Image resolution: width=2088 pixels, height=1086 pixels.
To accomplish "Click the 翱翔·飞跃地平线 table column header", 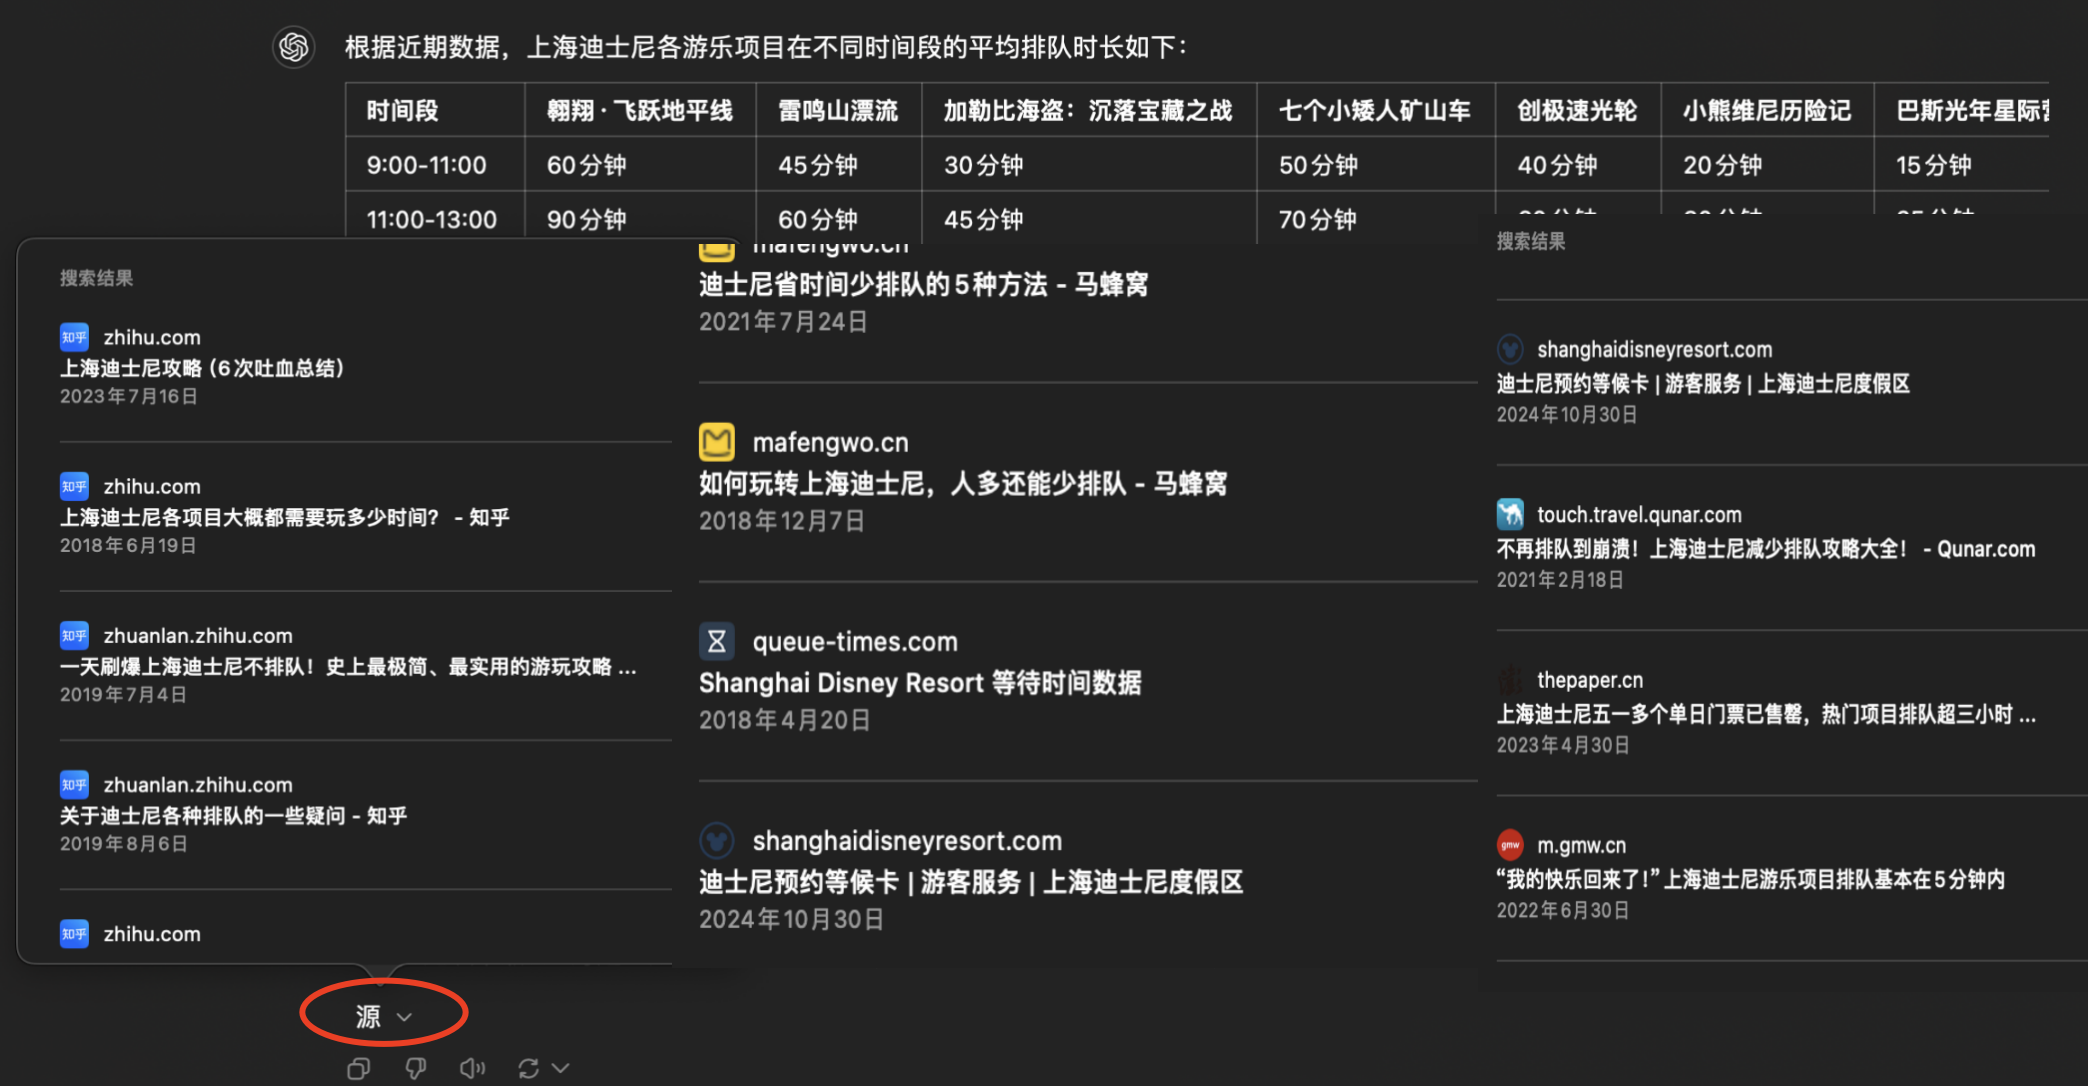I will (639, 111).
